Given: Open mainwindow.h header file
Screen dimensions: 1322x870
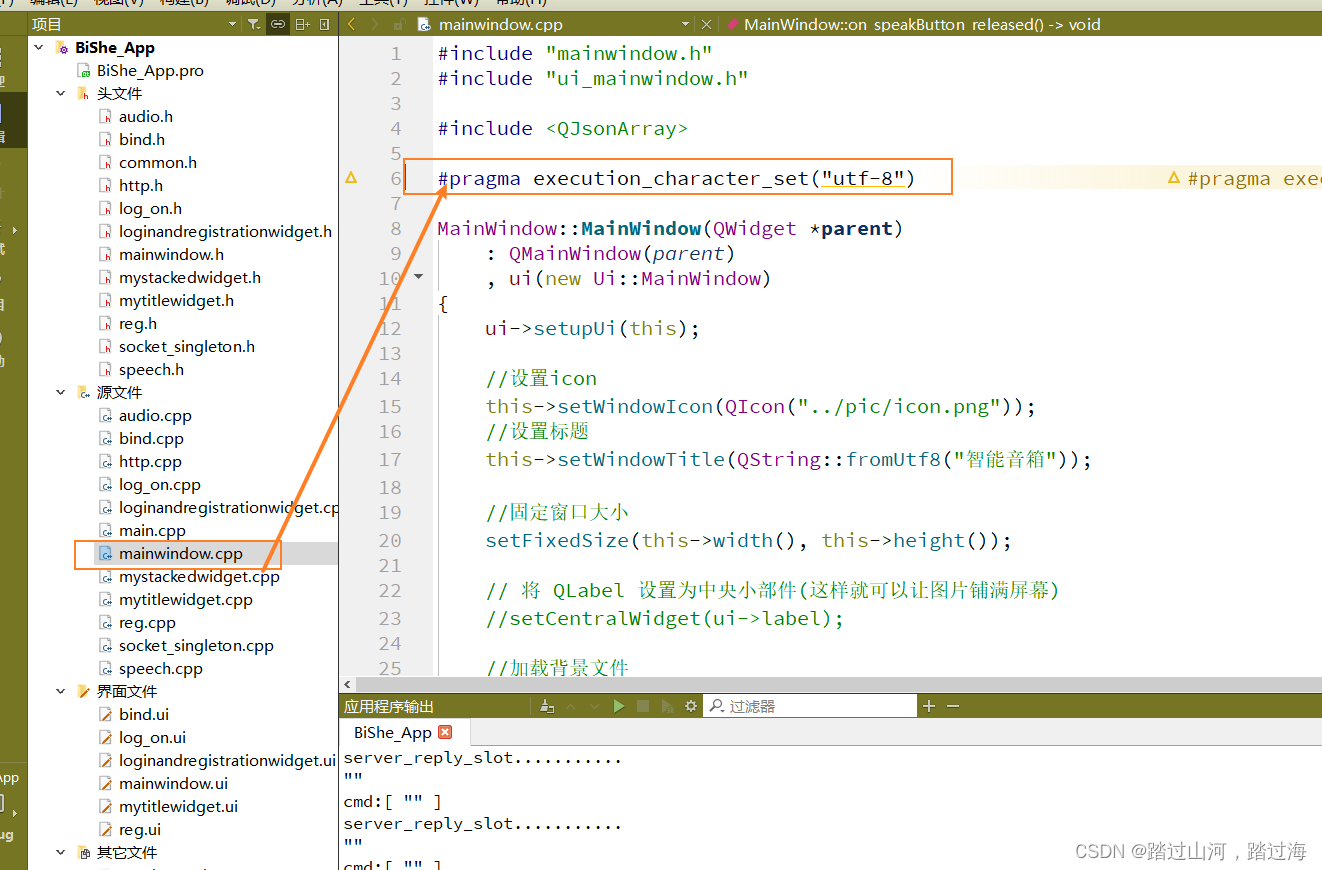Looking at the screenshot, I should point(171,254).
